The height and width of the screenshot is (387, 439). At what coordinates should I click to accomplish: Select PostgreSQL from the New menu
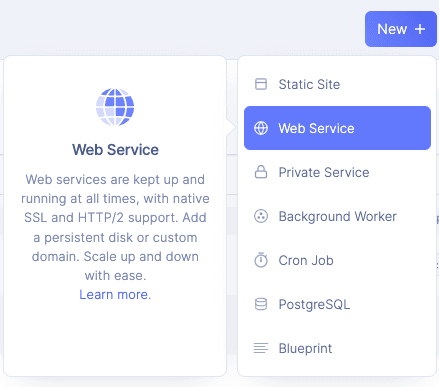tap(337, 304)
